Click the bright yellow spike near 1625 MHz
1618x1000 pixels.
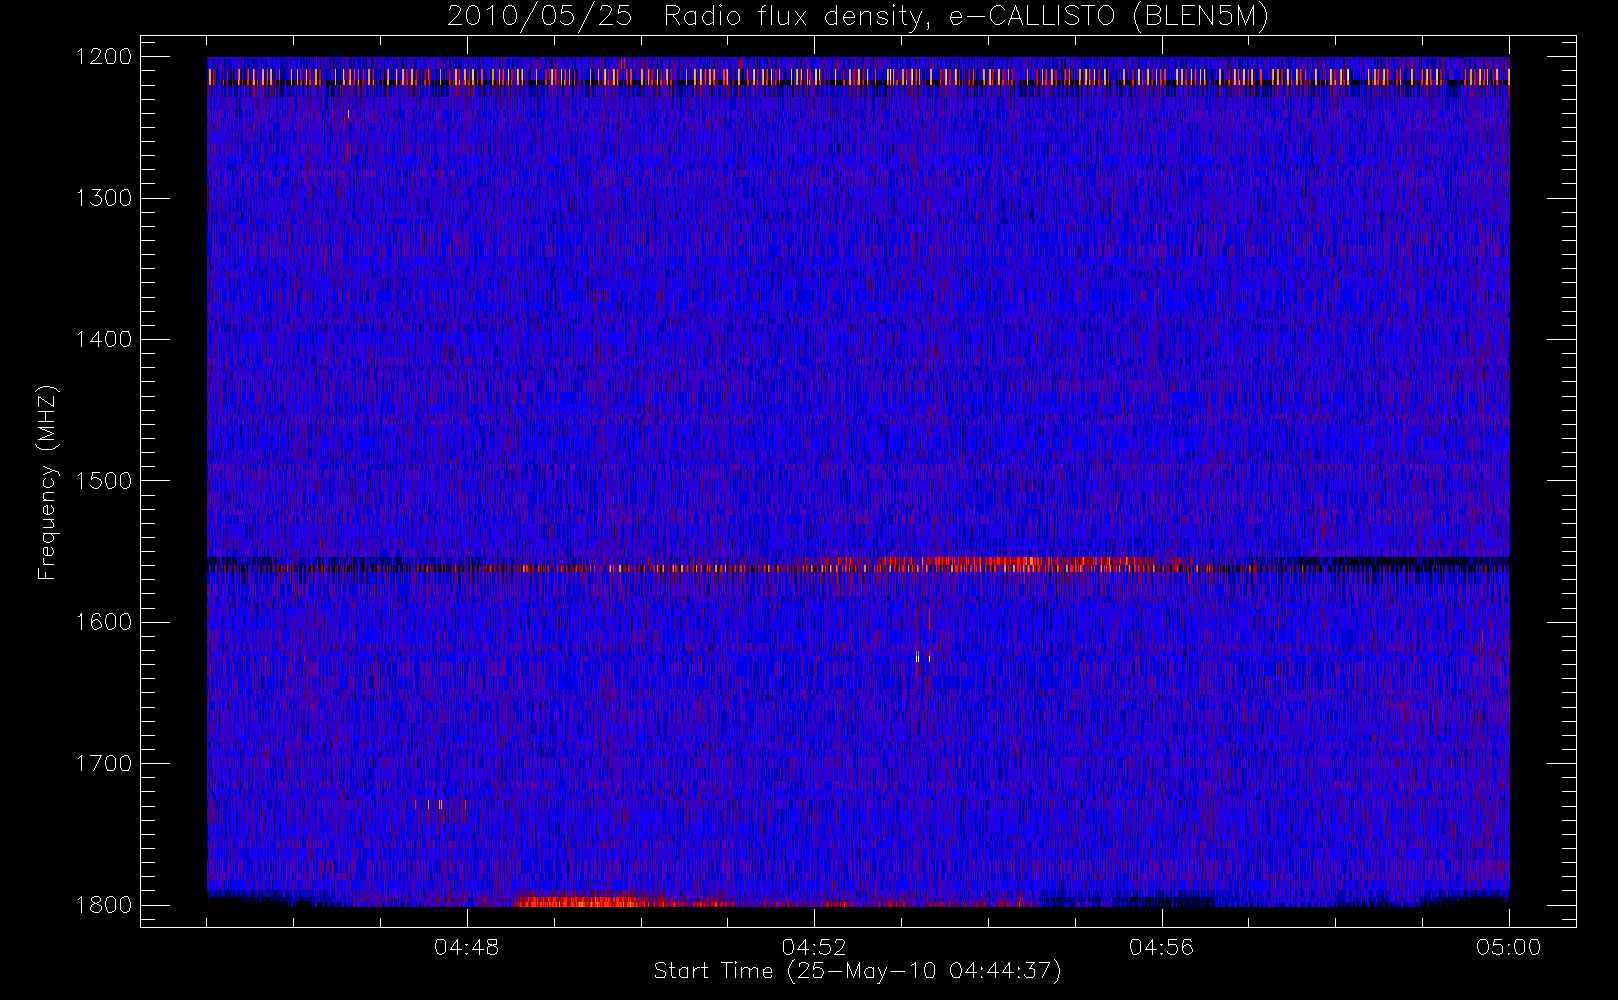coord(917,657)
